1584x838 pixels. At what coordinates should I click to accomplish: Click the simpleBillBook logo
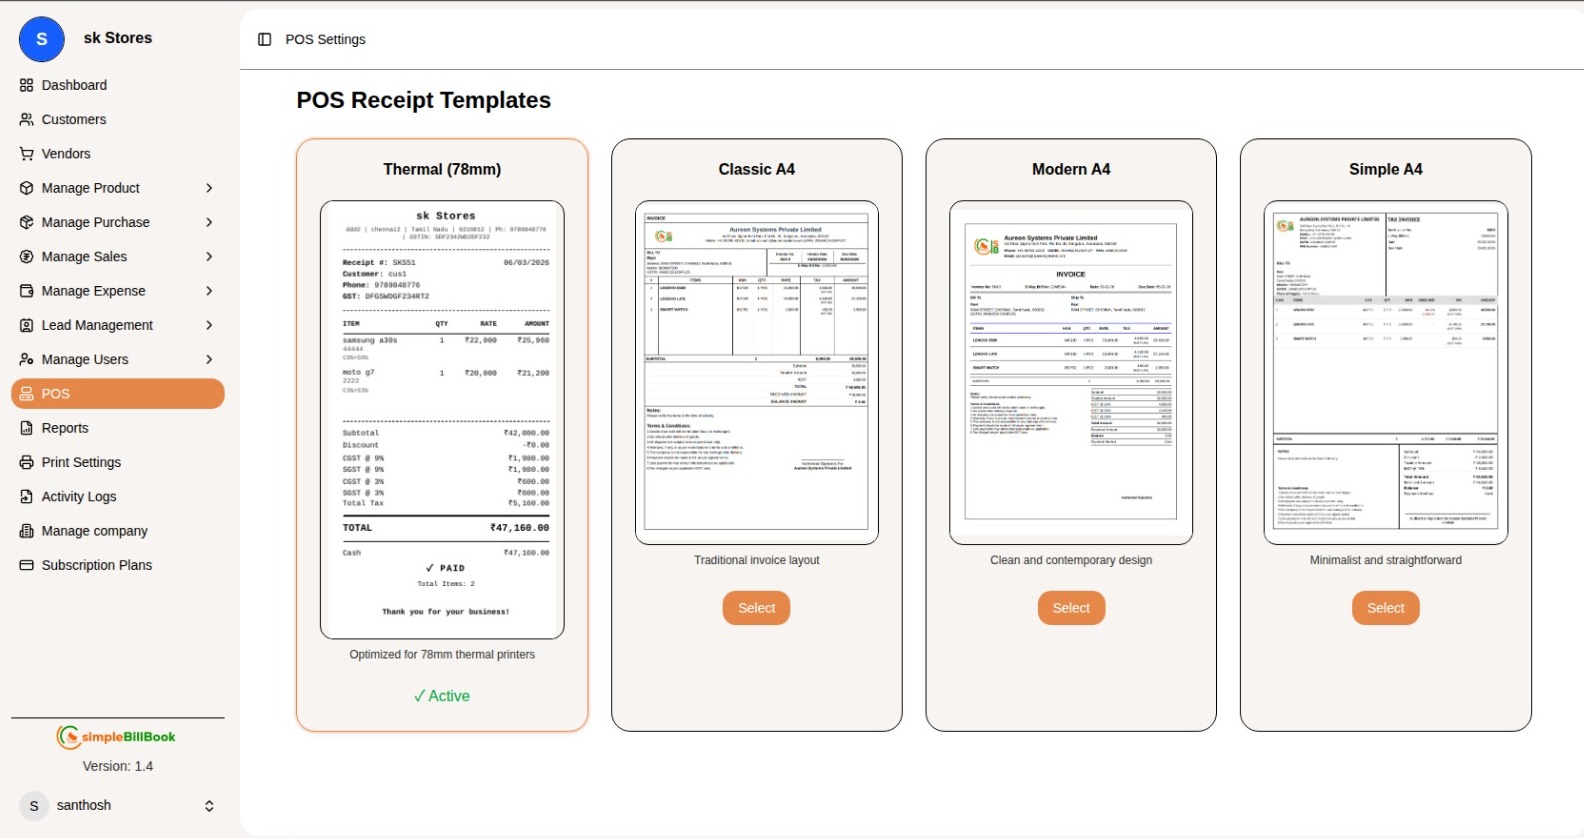(x=117, y=737)
